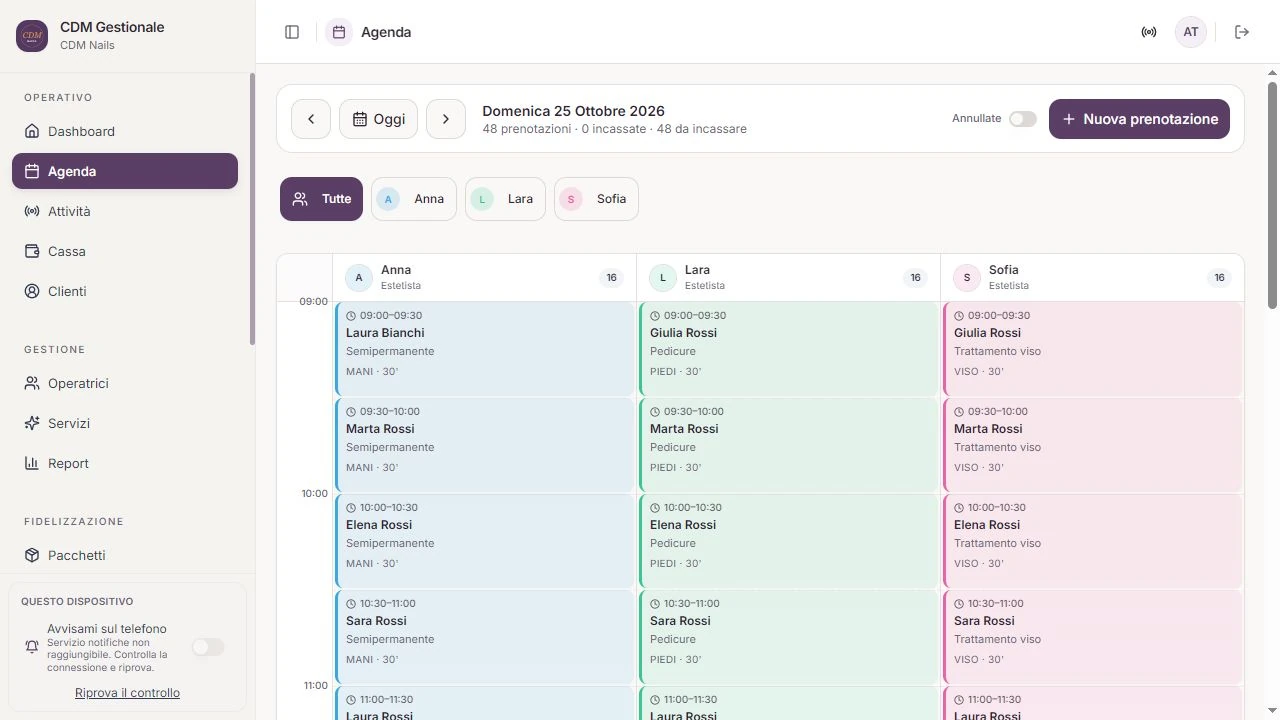Image resolution: width=1280 pixels, height=720 pixels.
Task: Filter agenda by Sofia
Action: point(596,199)
